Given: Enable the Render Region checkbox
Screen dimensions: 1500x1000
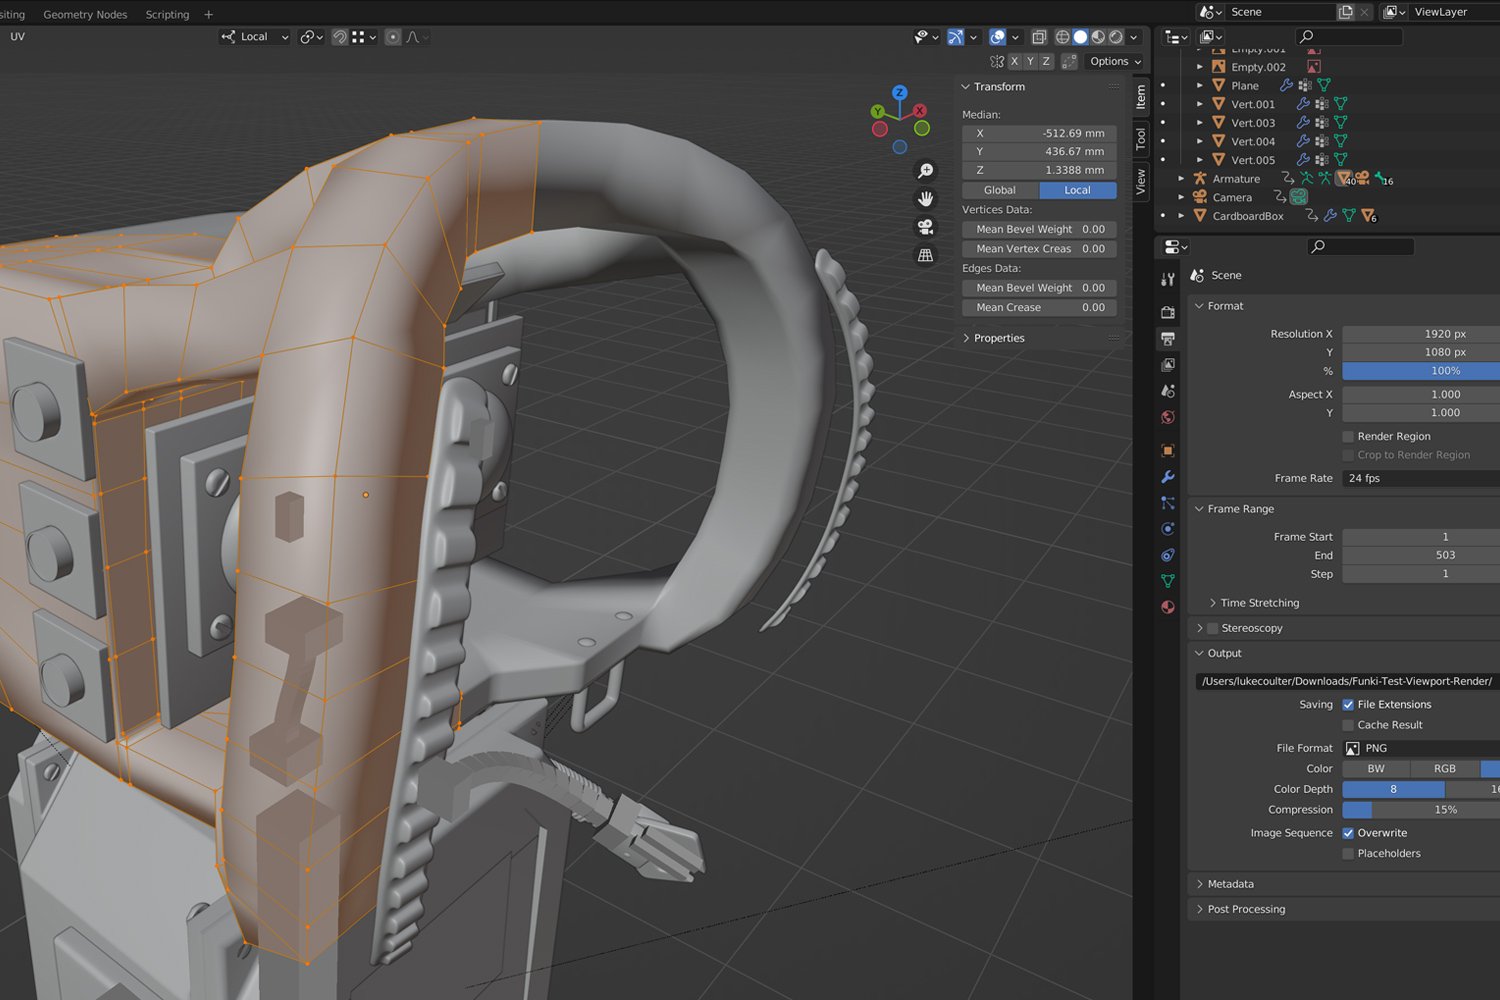Looking at the screenshot, I should (1348, 436).
